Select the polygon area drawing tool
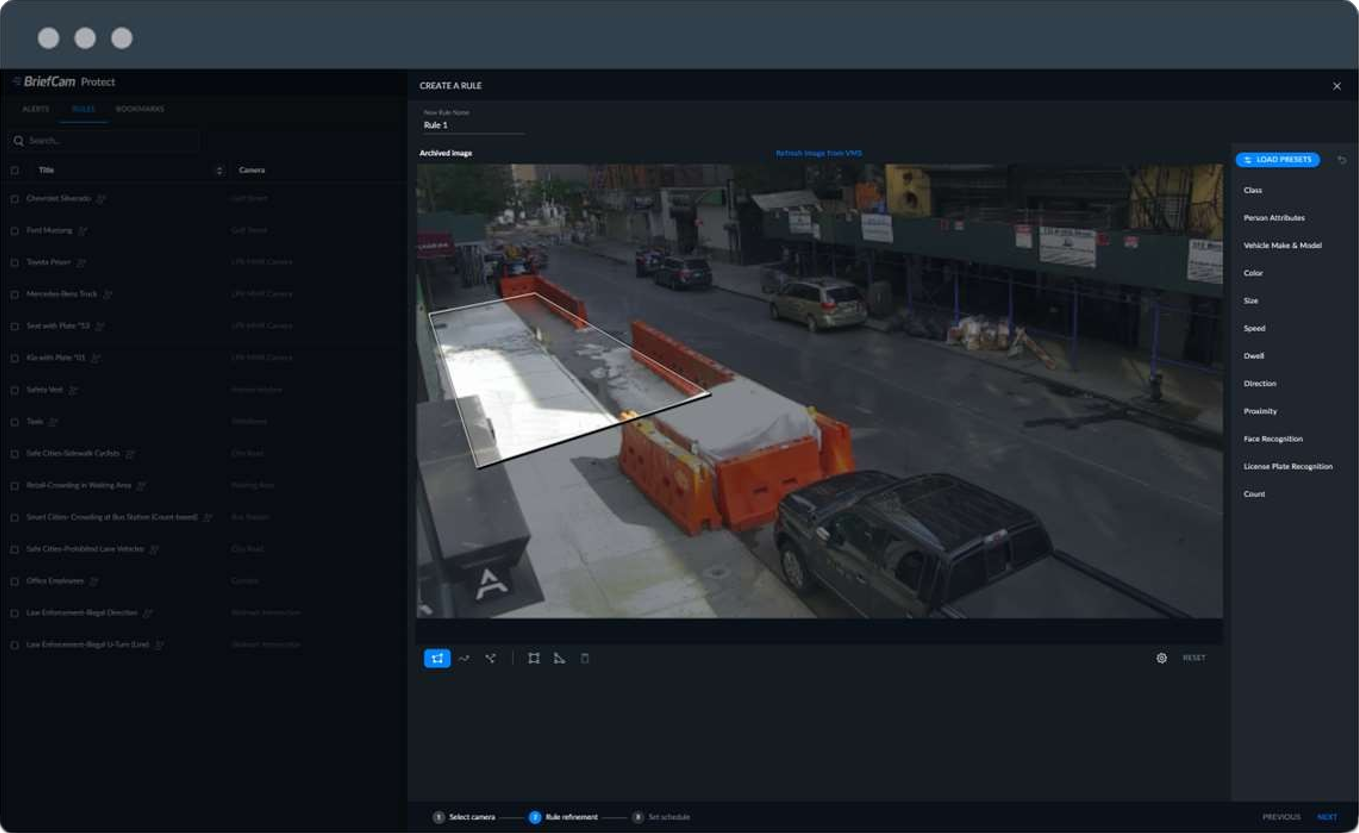This screenshot has width=1359, height=833. pos(437,658)
